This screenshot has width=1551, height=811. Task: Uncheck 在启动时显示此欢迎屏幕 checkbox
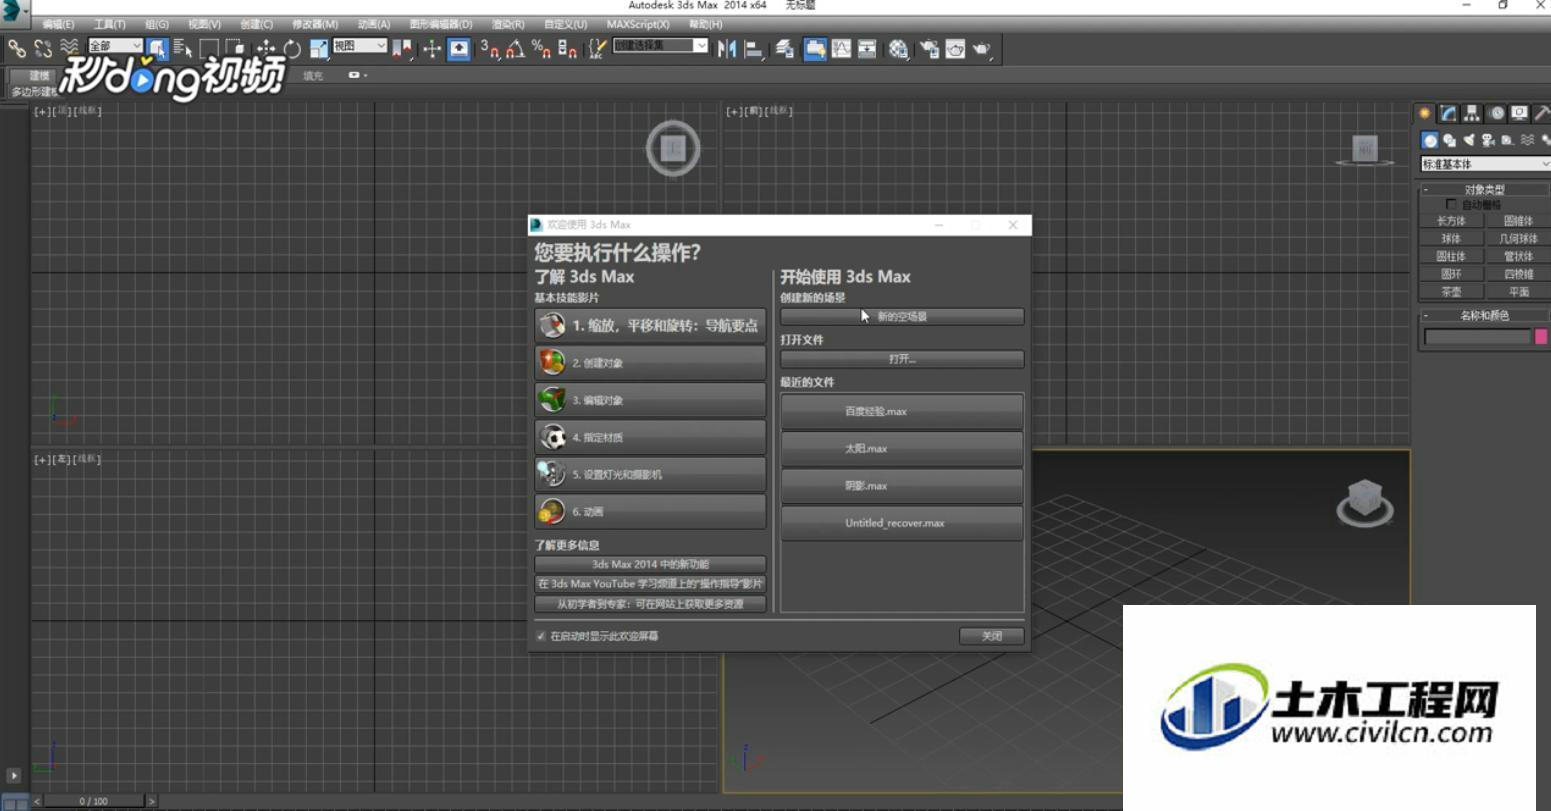coord(541,636)
